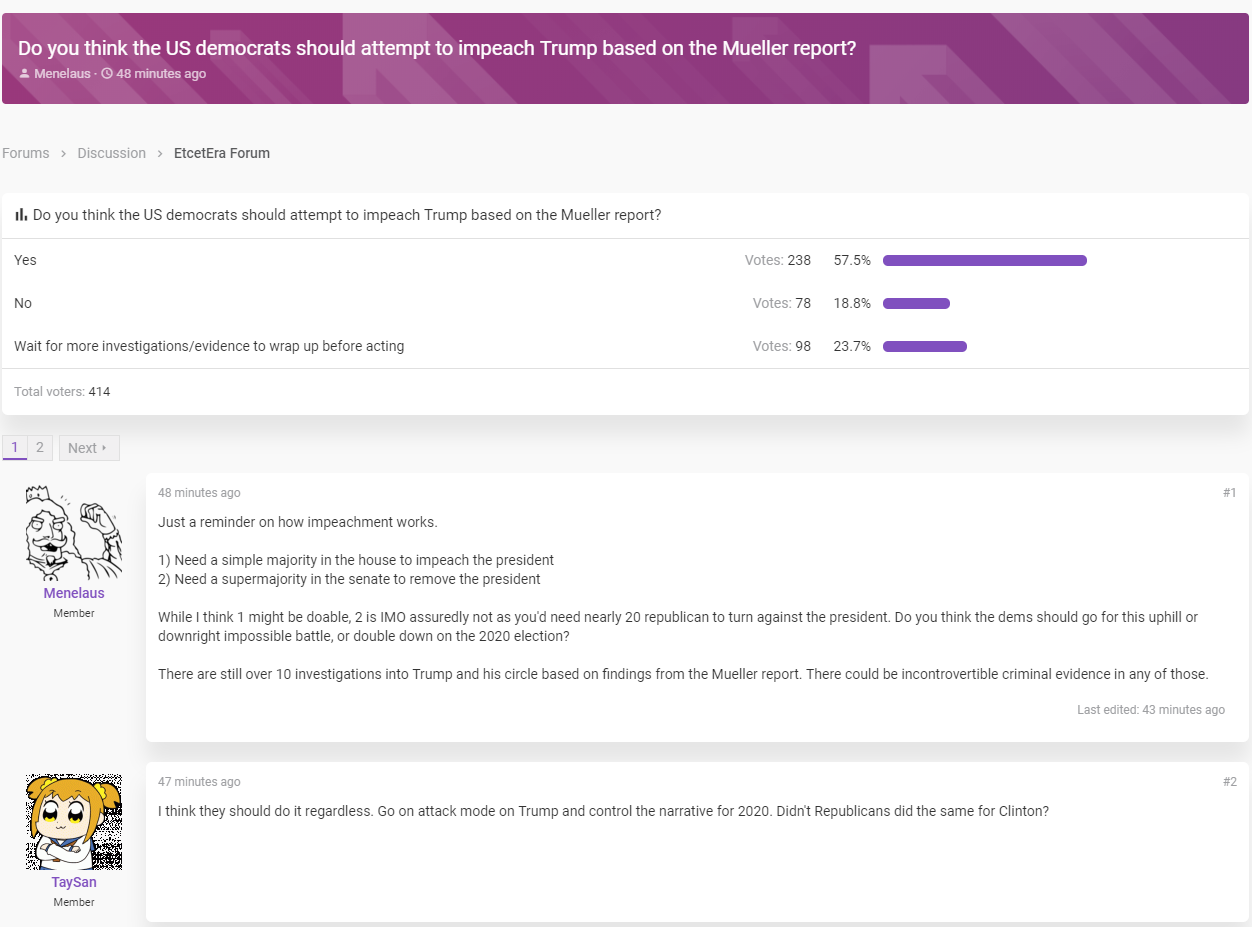Open Menelaus's king avatar image
The height and width of the screenshot is (927, 1252).
tap(74, 532)
